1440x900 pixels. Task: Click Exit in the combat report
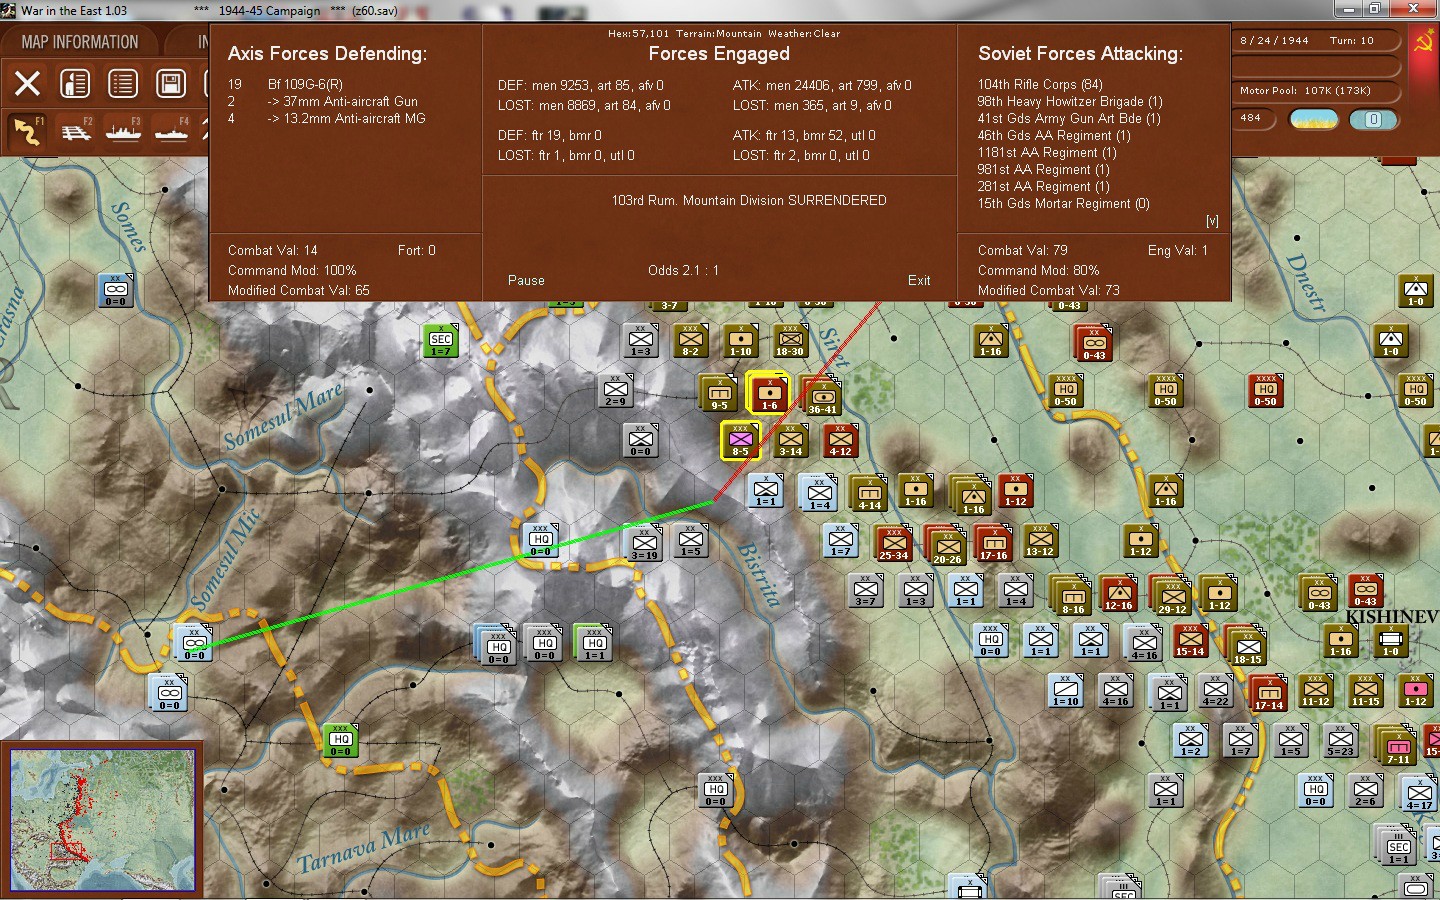point(919,281)
